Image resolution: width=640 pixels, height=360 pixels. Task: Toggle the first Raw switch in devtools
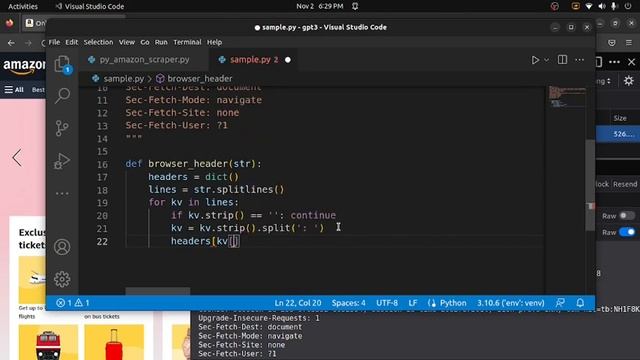pos(627,216)
